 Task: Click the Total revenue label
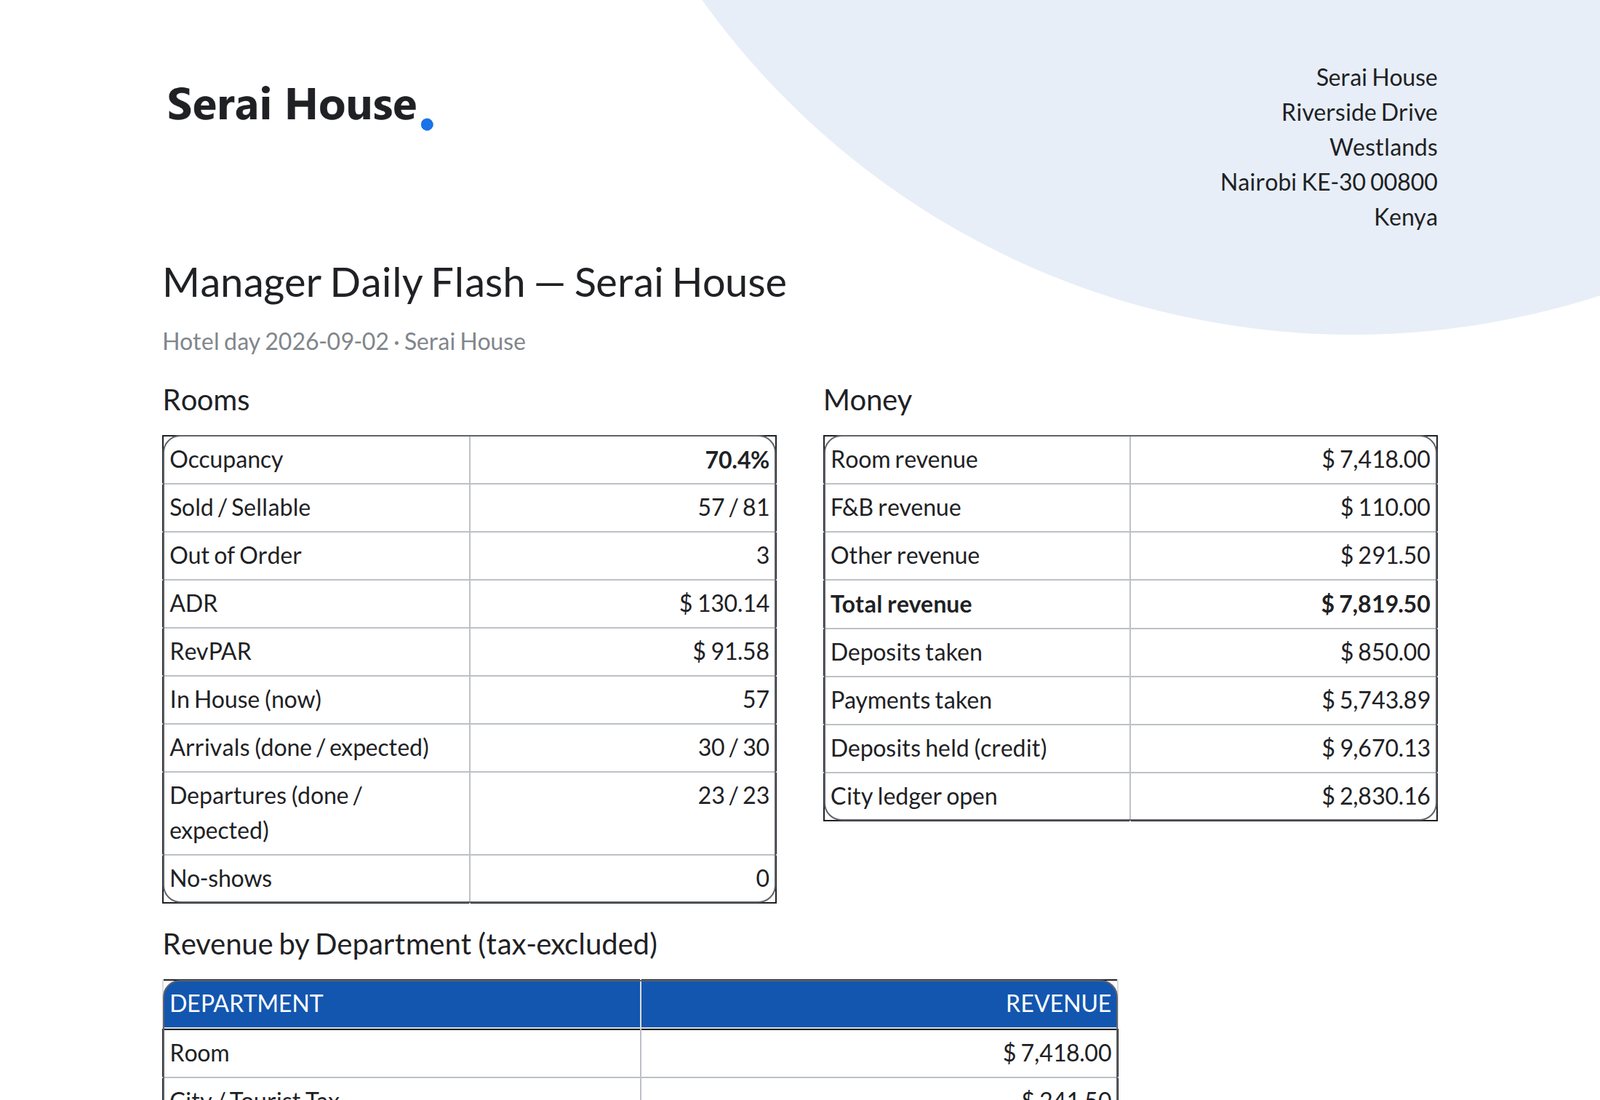pos(901,605)
